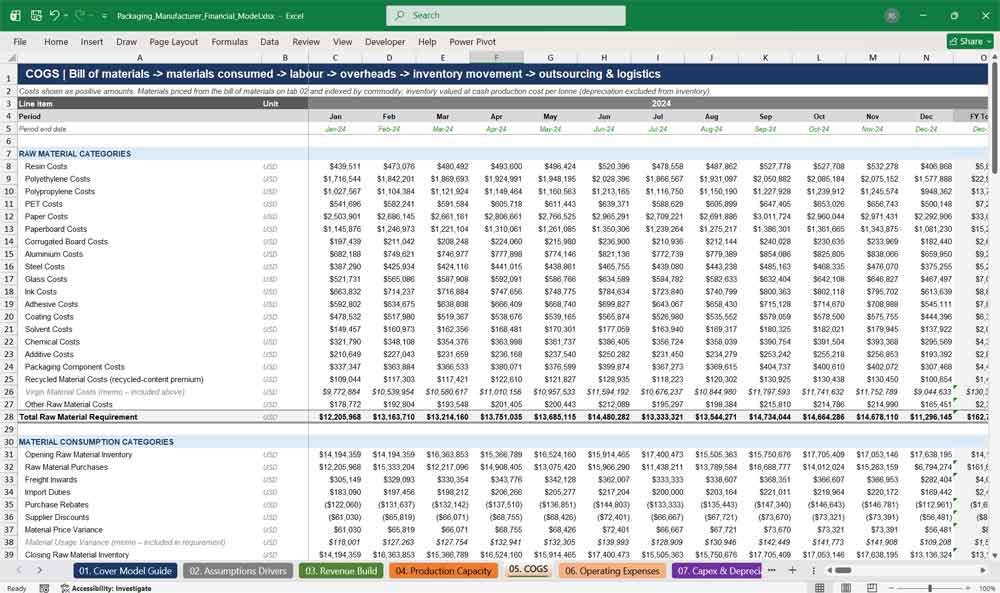Open the Page Layout ribbon tab

coord(173,41)
